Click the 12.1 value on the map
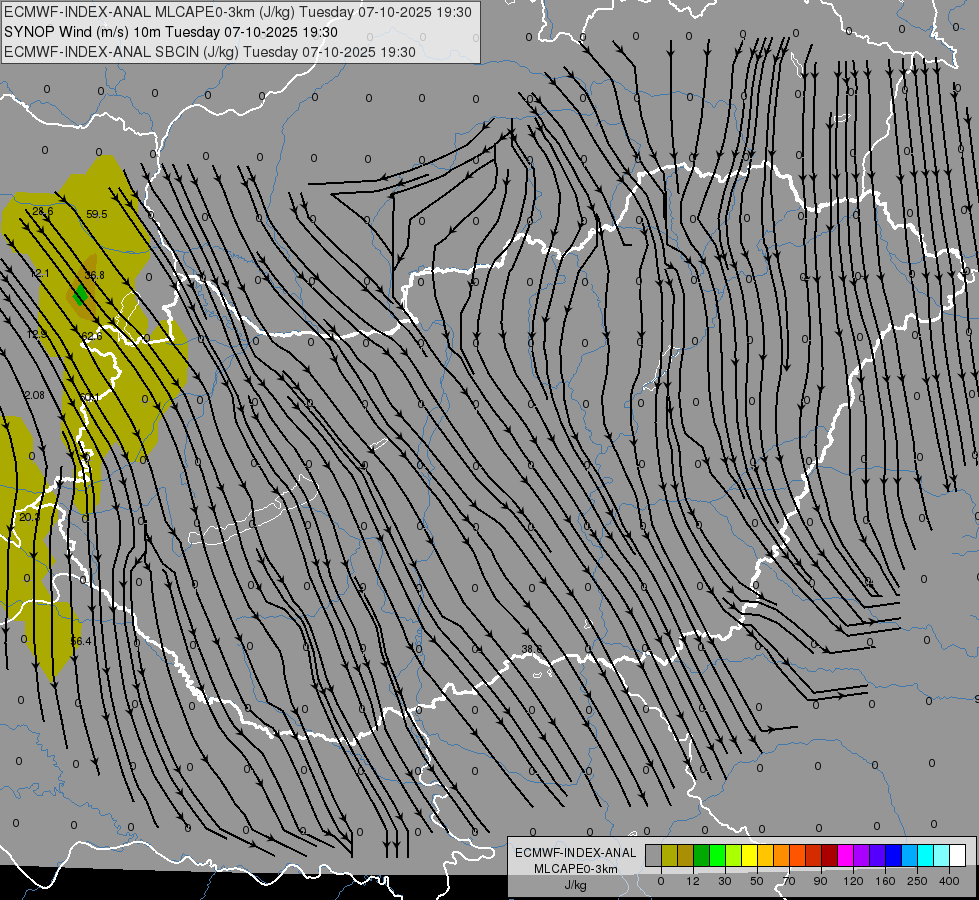The image size is (979, 900). 39,273
